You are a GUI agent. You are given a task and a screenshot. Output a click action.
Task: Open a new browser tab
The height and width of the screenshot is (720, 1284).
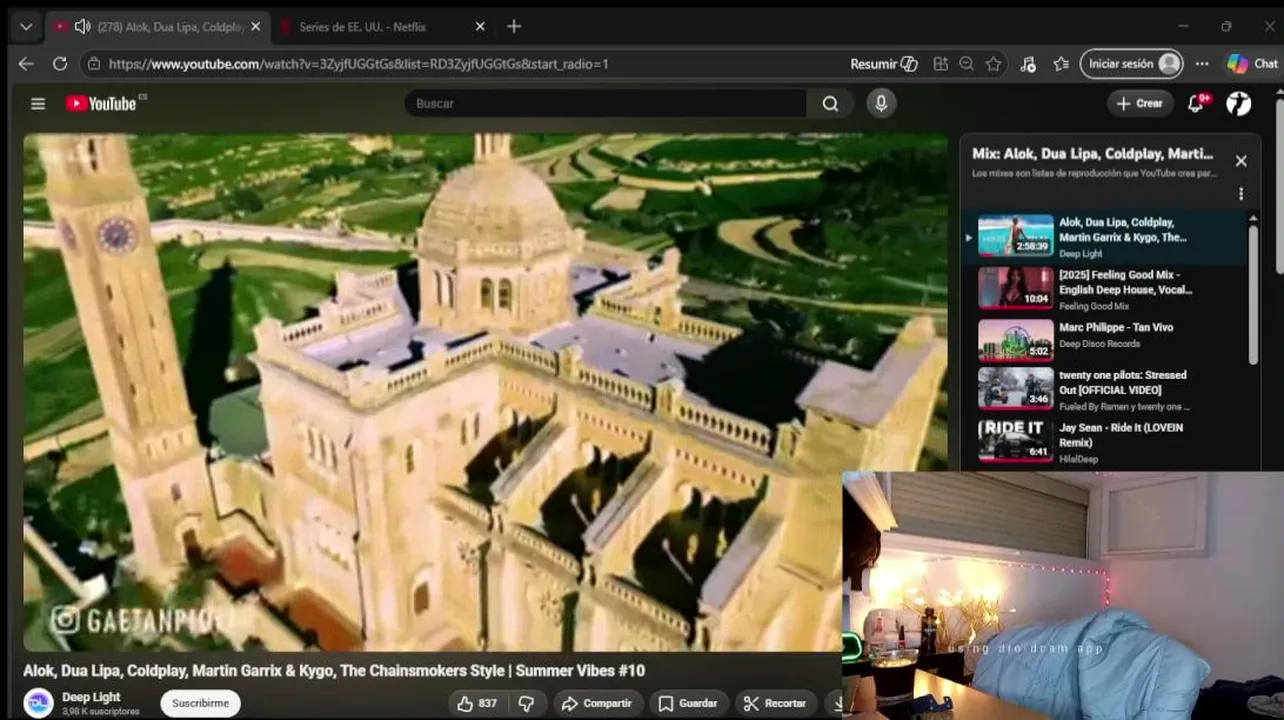tap(514, 27)
